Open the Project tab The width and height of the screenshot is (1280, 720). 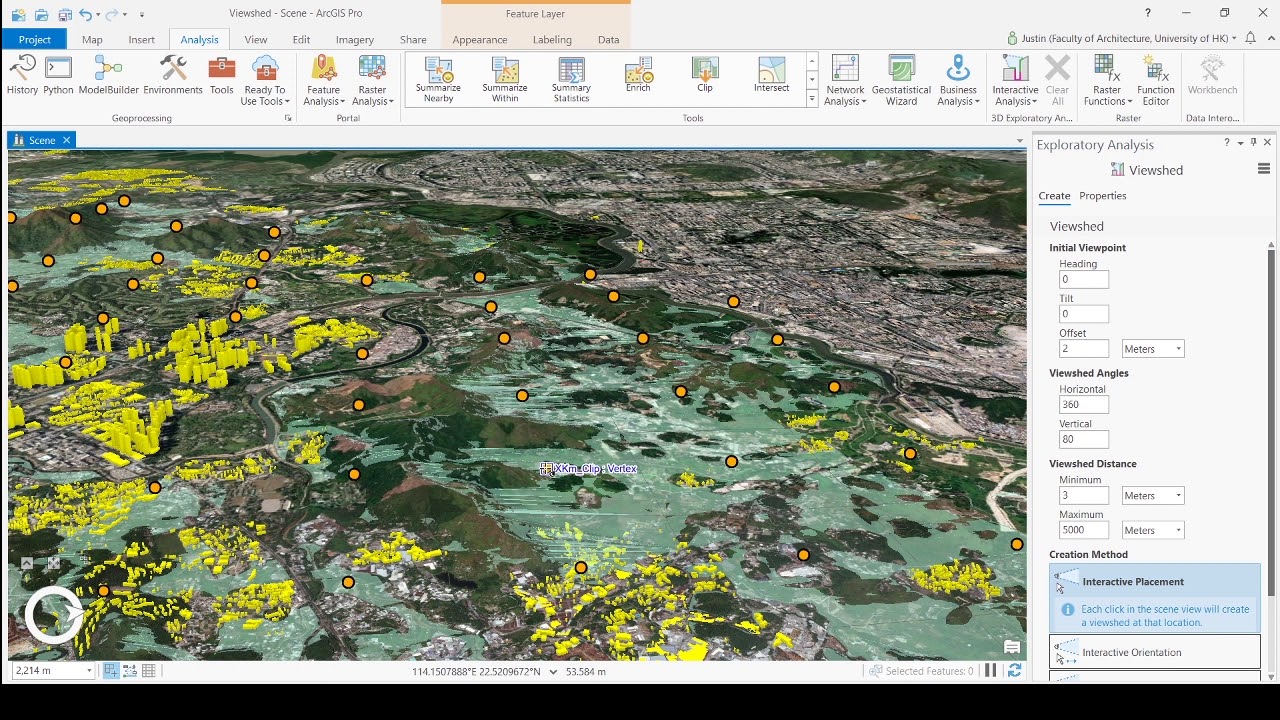(34, 39)
